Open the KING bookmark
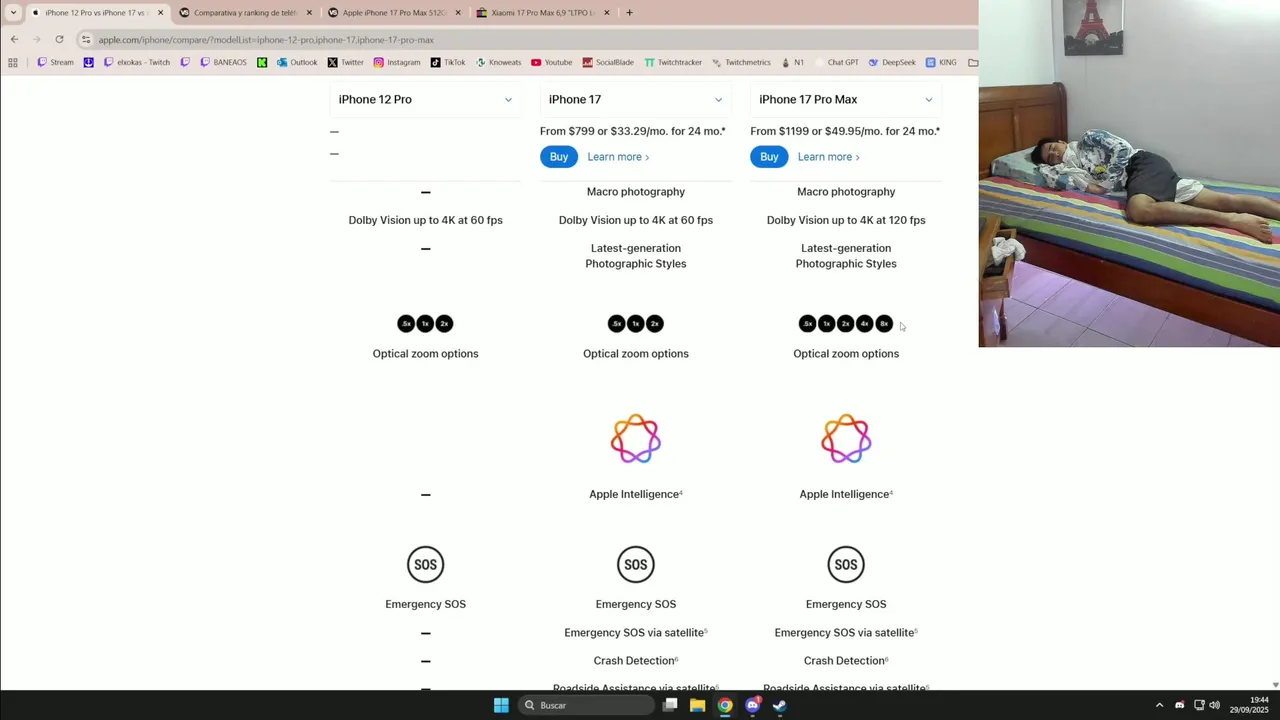Screen dimensions: 1280x720 [x=941, y=62]
